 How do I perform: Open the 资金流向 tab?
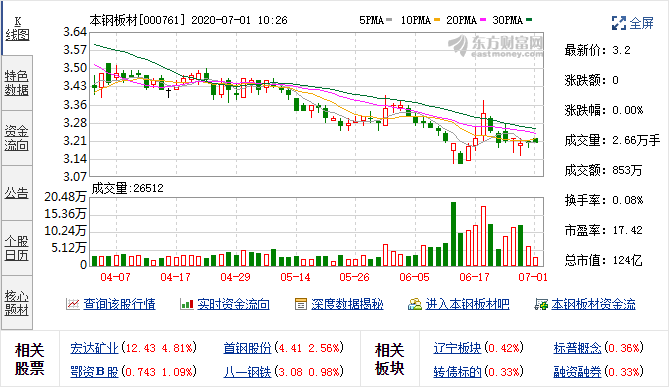click(17, 138)
